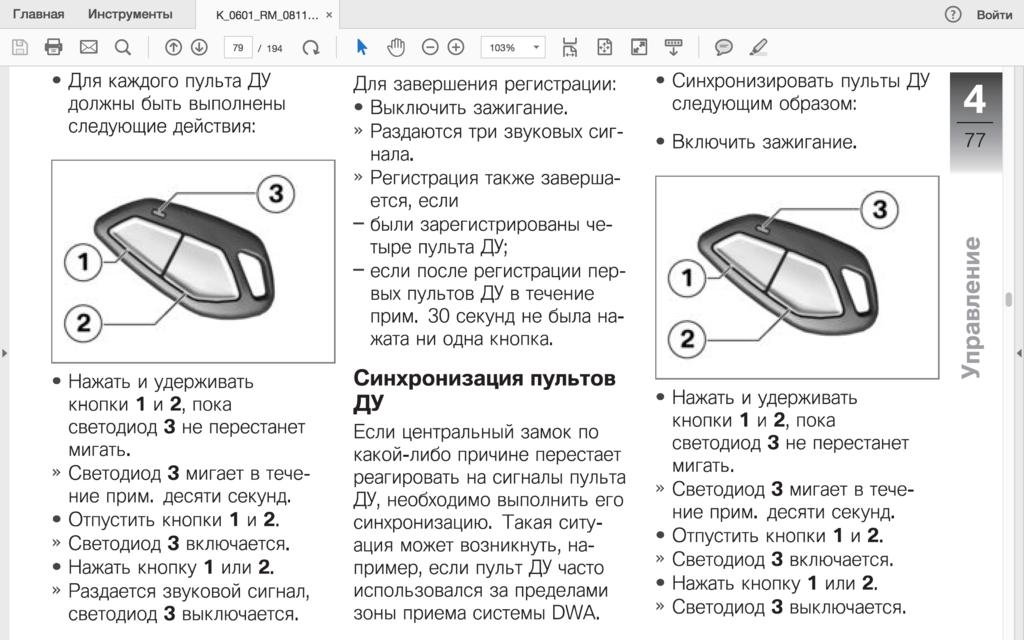Expand the right tools pane arrow
Screen dimensions: 1024x640
pyautogui.click(x=1018, y=353)
